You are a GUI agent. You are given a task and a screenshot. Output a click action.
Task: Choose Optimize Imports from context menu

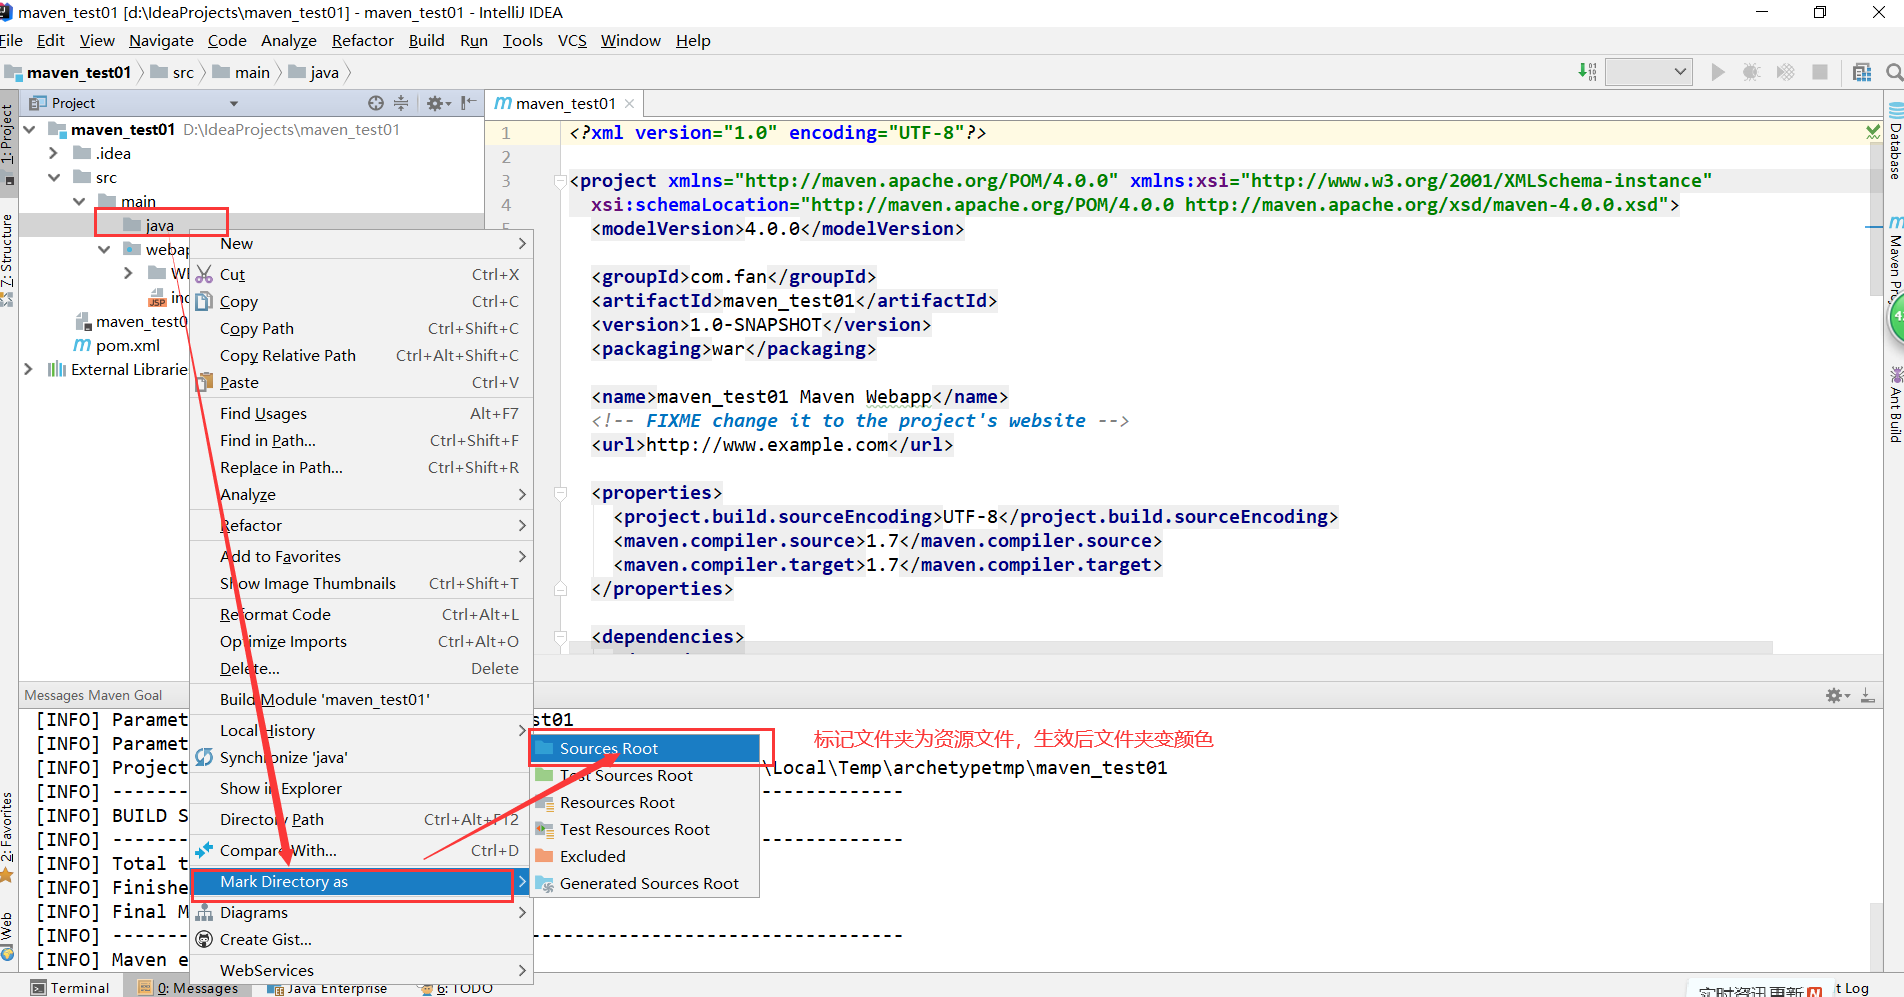click(361, 641)
